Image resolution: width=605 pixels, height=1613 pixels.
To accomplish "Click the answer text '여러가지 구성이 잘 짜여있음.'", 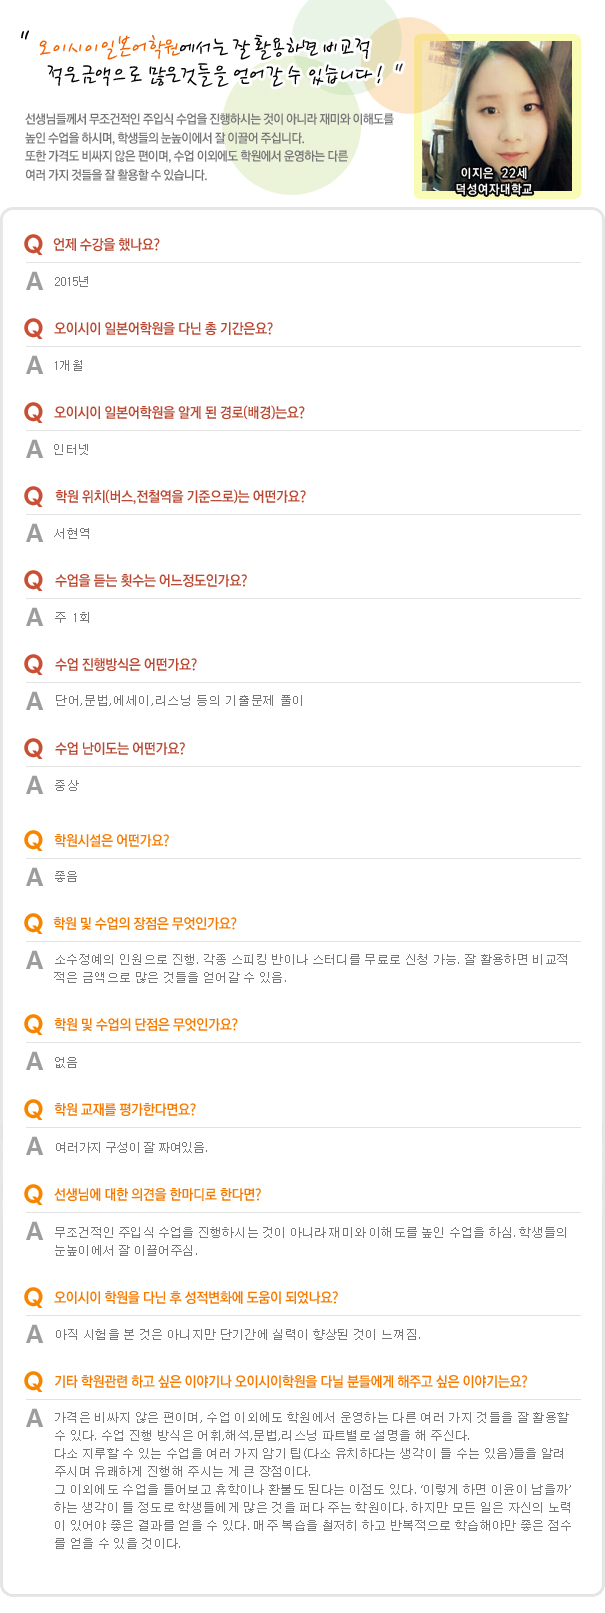I will click(131, 1147).
